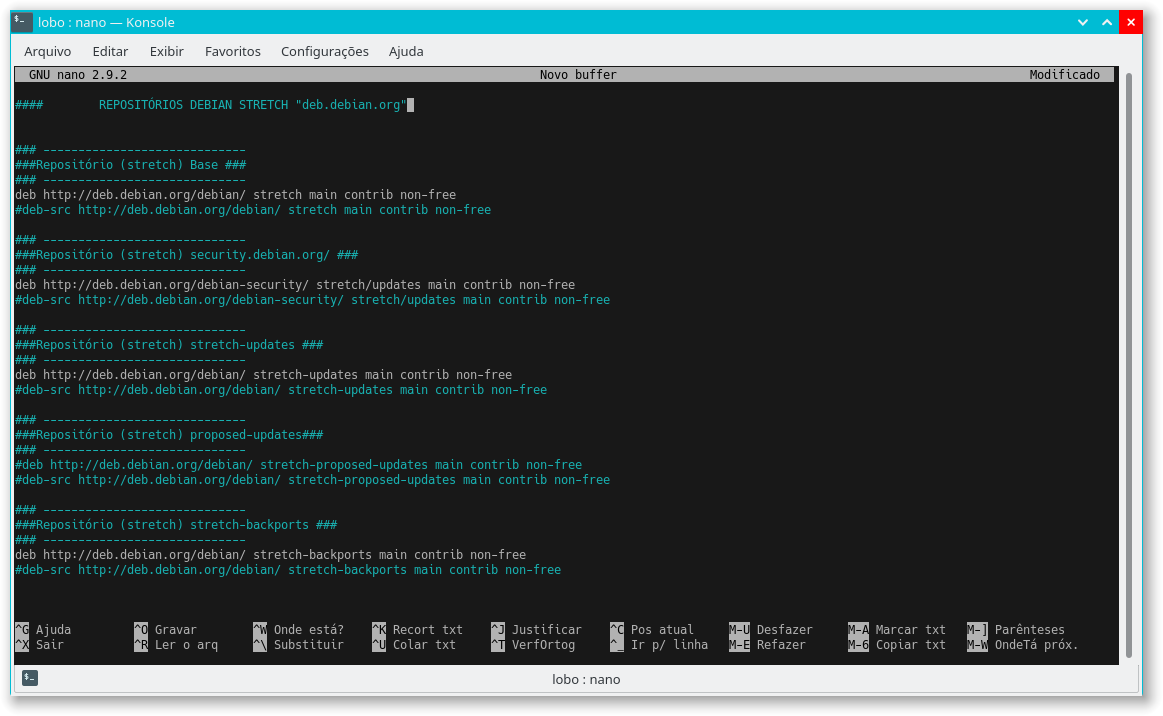The width and height of the screenshot is (1163, 716).
Task: Click the 'REPOSITÓRIOS DEBIAN STRETCH' heading line
Action: [x=211, y=105]
